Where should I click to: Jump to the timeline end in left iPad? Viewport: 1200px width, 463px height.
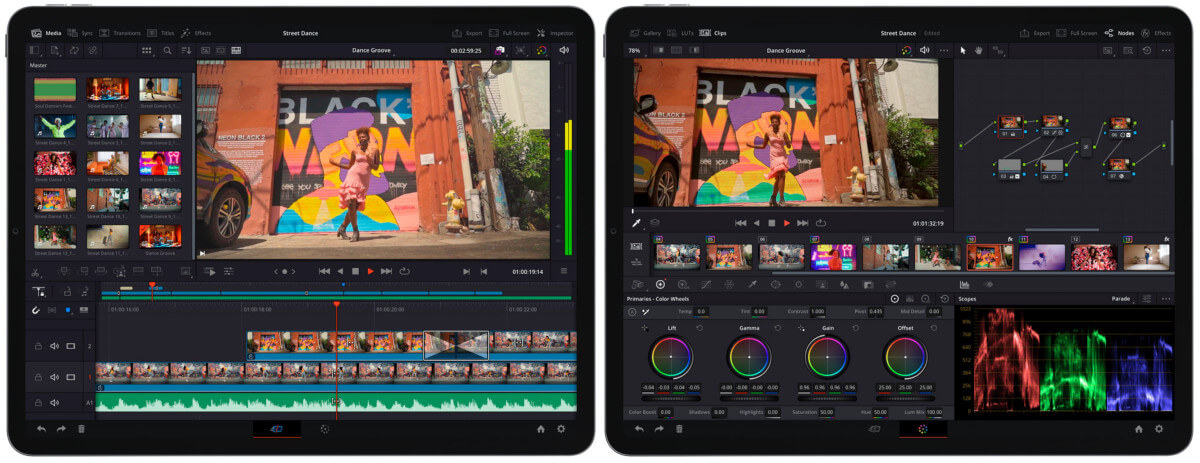pyautogui.click(x=387, y=271)
